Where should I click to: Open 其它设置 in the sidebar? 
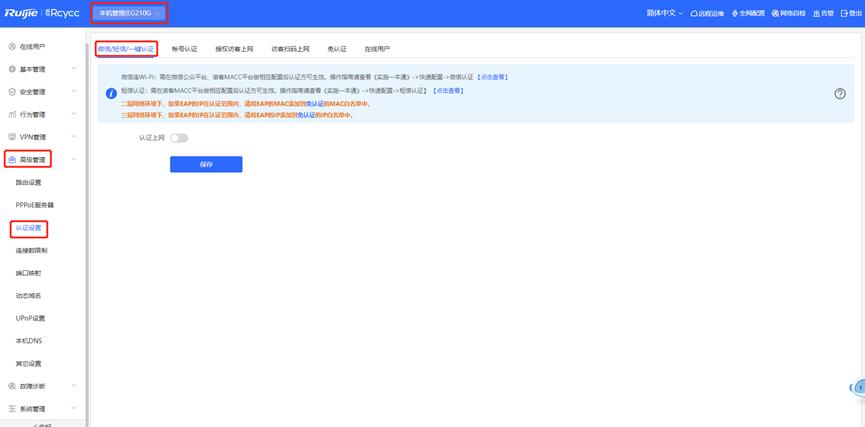[29, 364]
